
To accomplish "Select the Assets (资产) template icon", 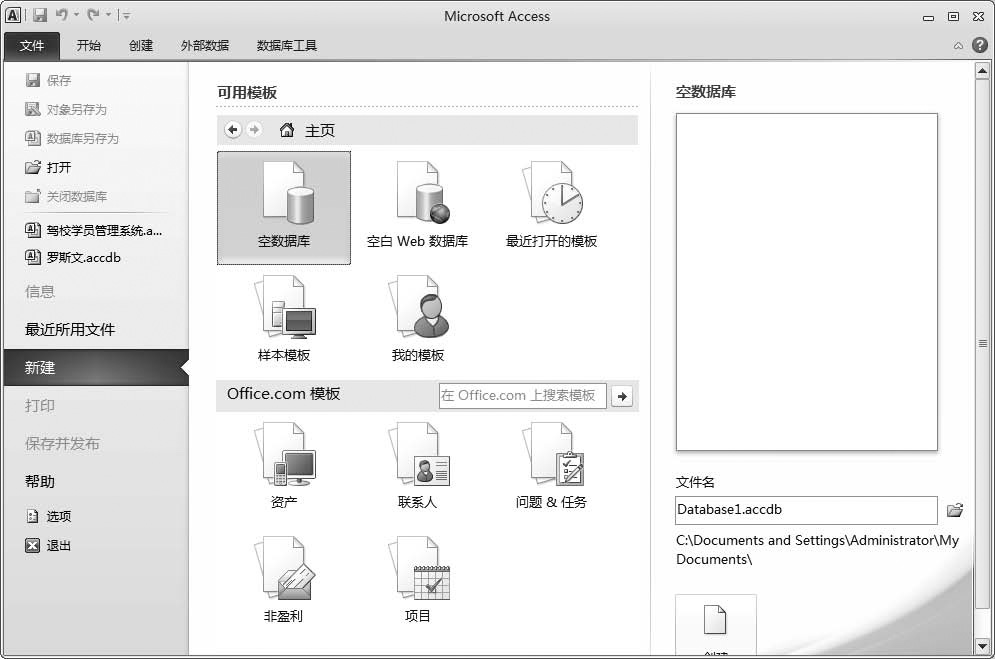I will (284, 466).
